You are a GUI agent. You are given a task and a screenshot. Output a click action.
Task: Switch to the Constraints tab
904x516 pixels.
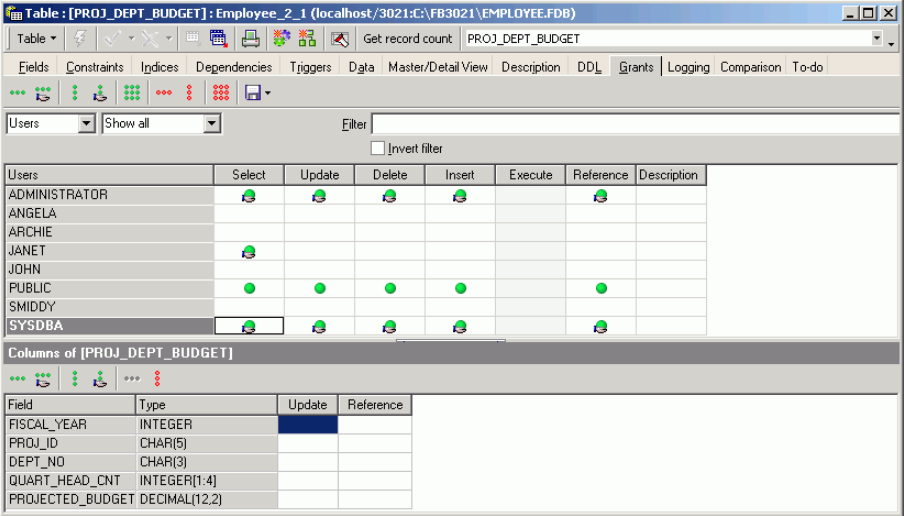coord(95,67)
